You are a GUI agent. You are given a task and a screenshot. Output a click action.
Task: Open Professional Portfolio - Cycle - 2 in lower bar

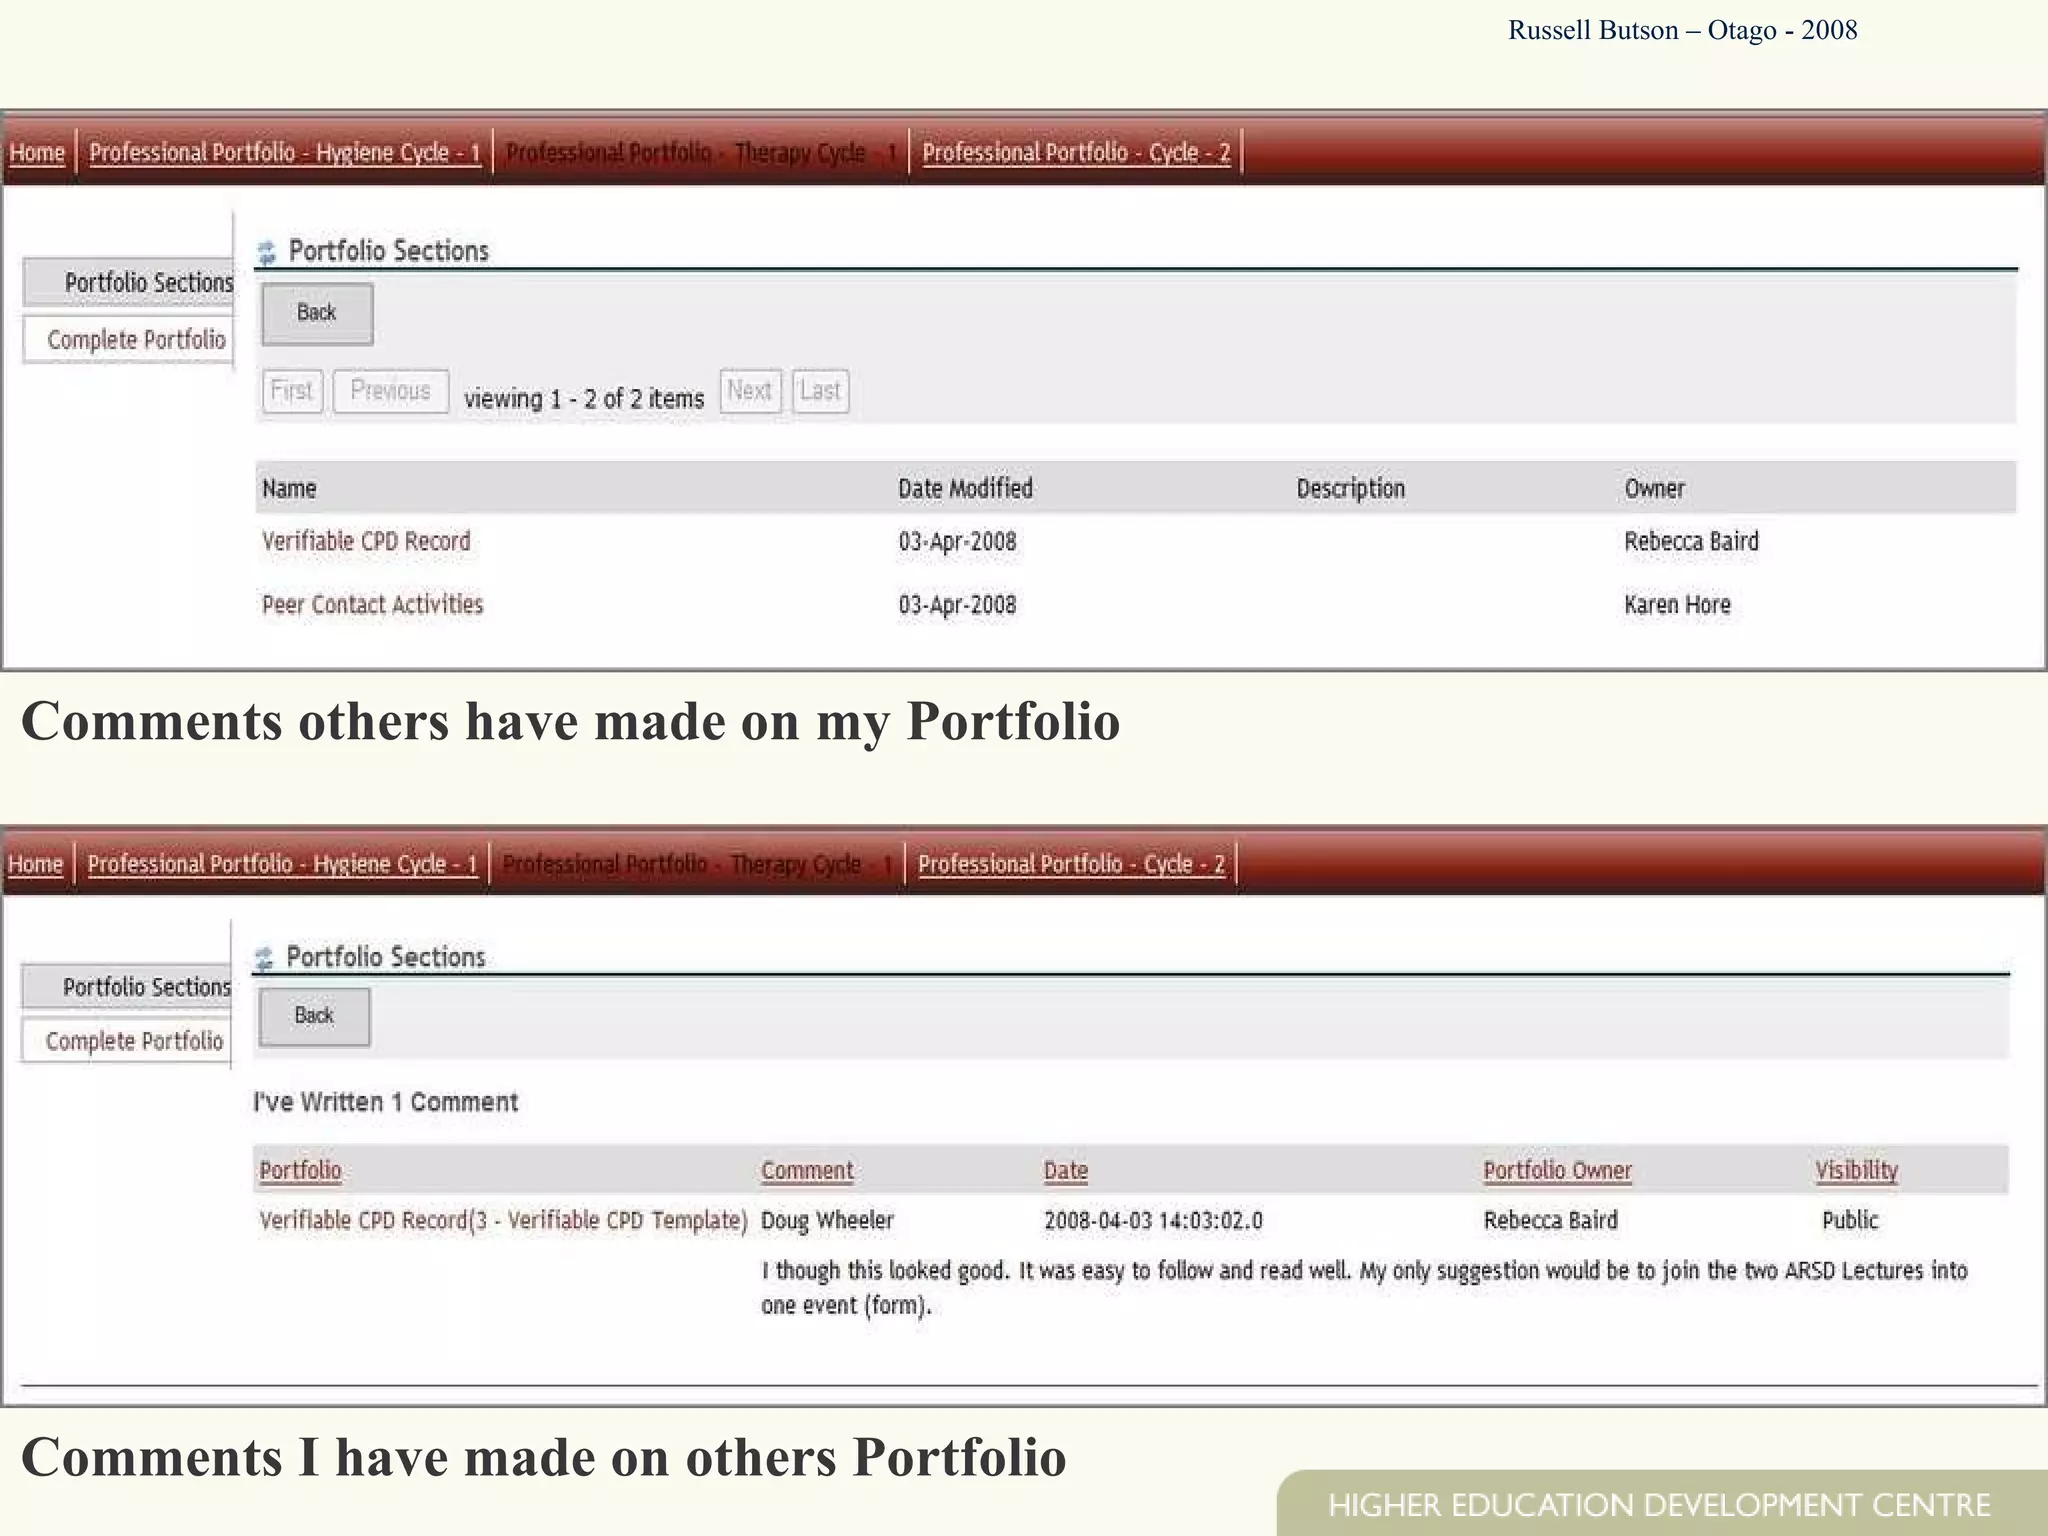tap(1071, 864)
